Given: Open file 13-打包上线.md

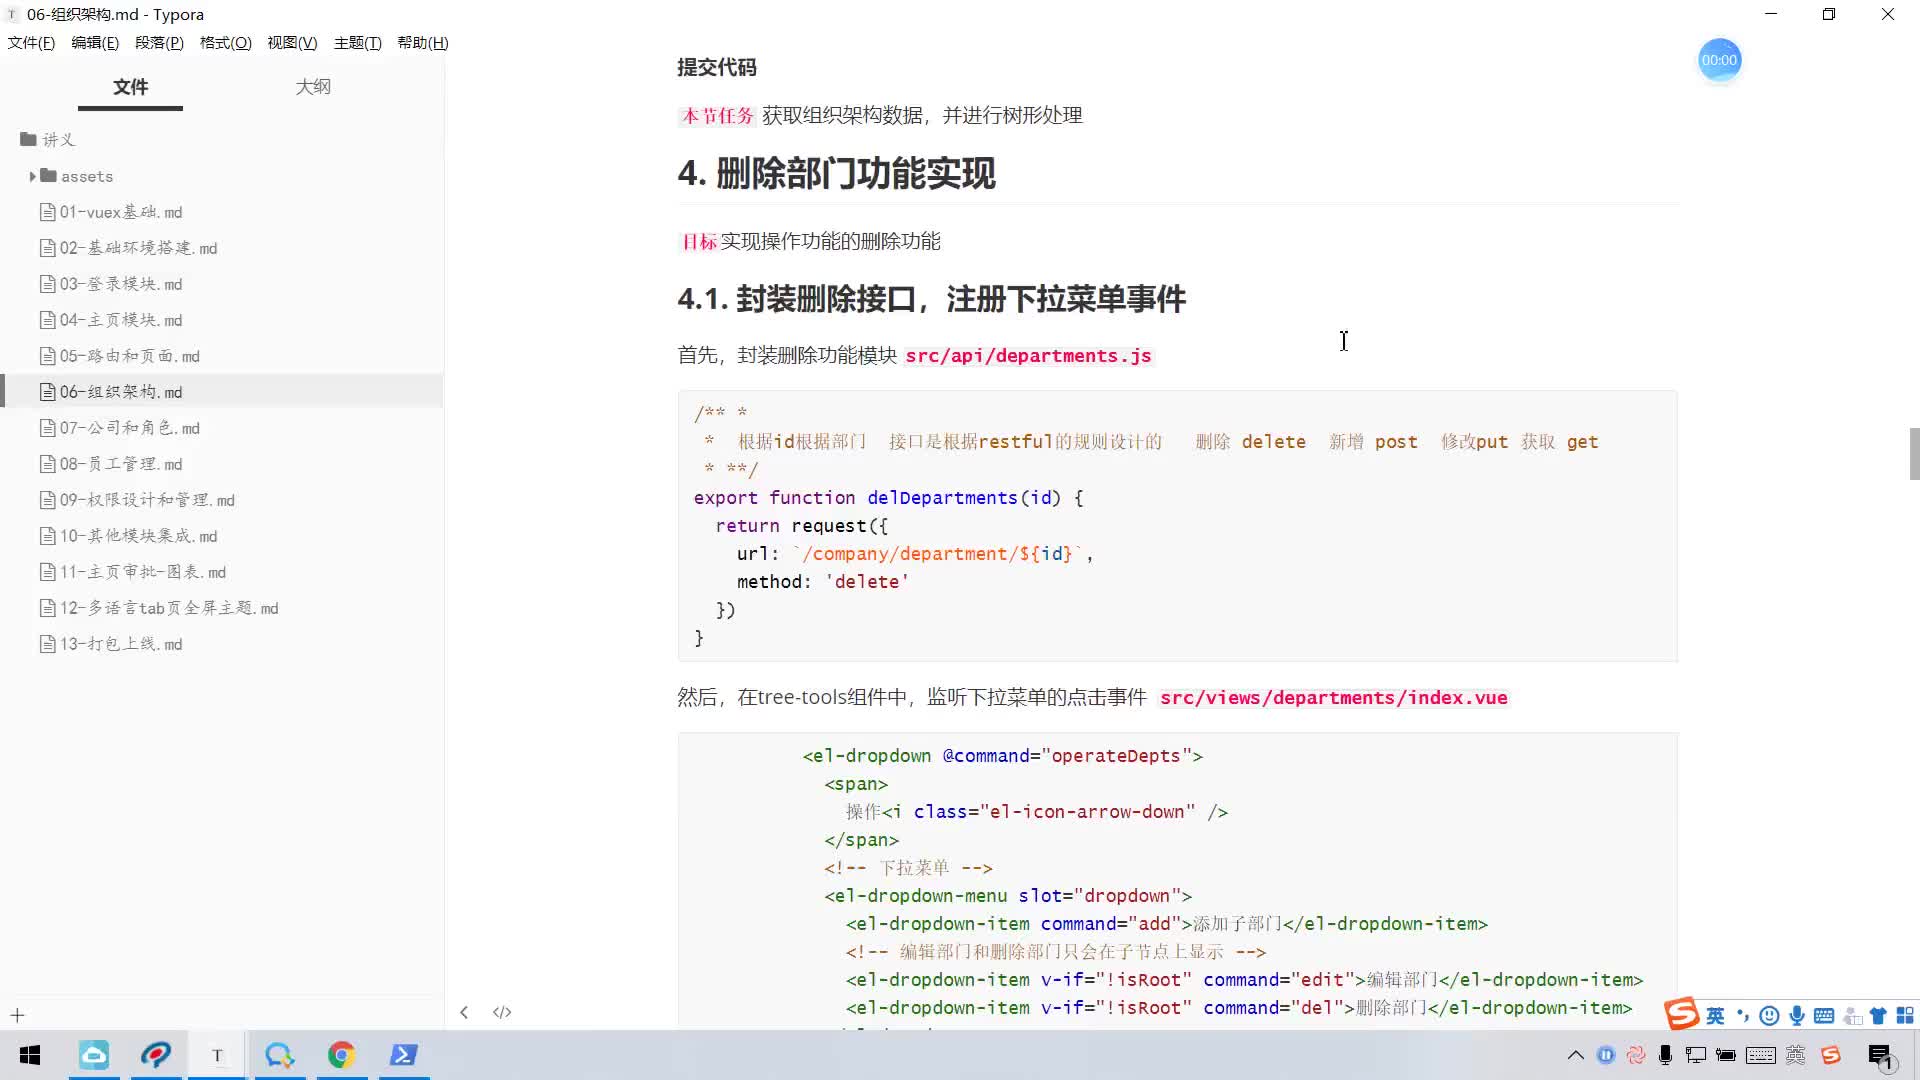Looking at the screenshot, I should tap(111, 644).
